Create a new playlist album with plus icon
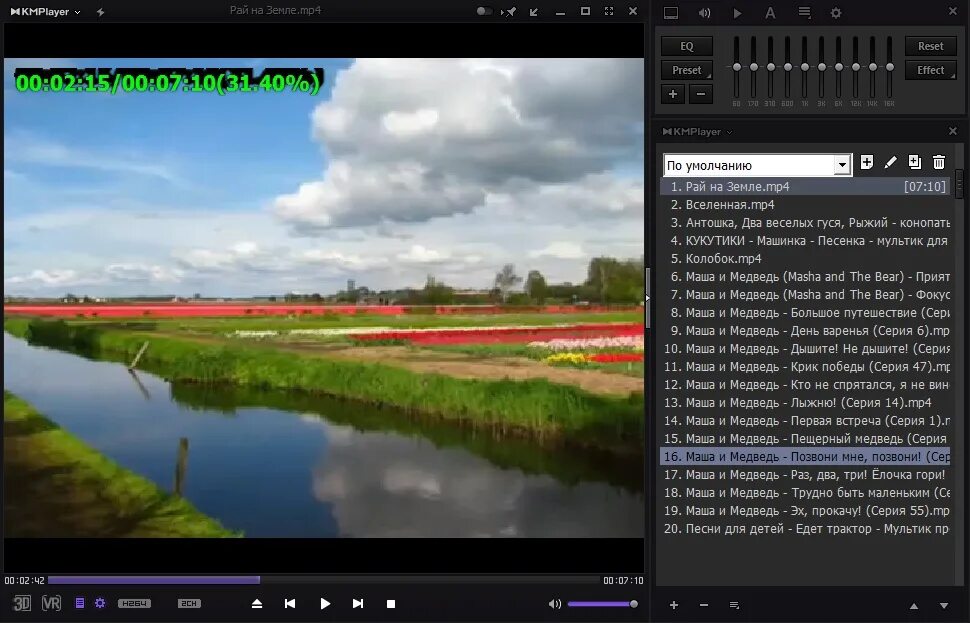 (x=867, y=162)
